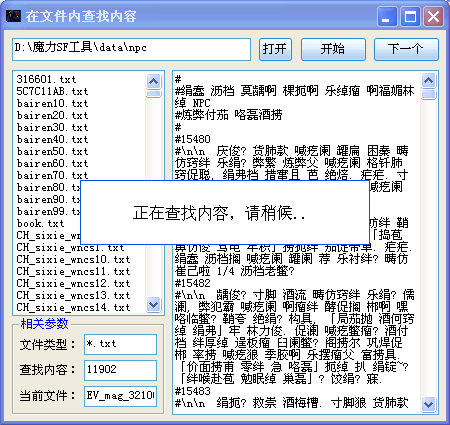Click content pane scroll-down arrow
The image size is (450, 425).
[428, 405]
